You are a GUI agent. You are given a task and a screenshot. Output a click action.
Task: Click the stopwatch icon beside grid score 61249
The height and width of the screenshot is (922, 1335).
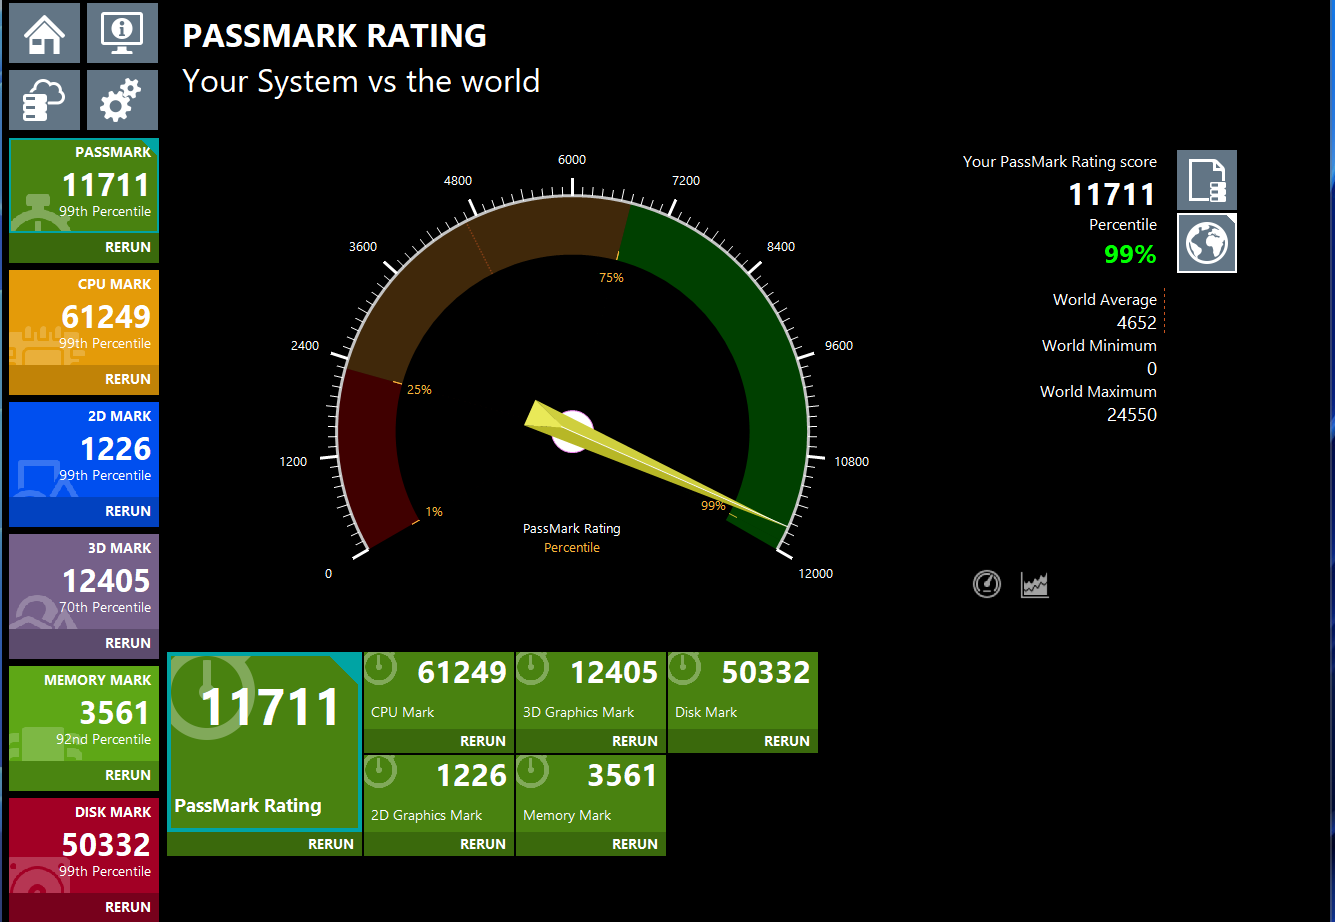click(380, 668)
